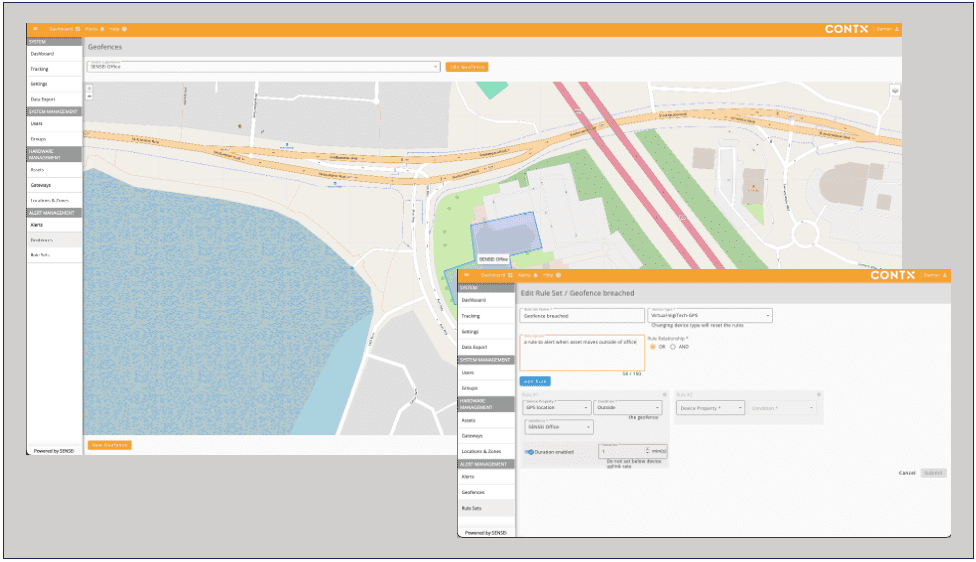Select the OR rule relationship option

tap(654, 347)
